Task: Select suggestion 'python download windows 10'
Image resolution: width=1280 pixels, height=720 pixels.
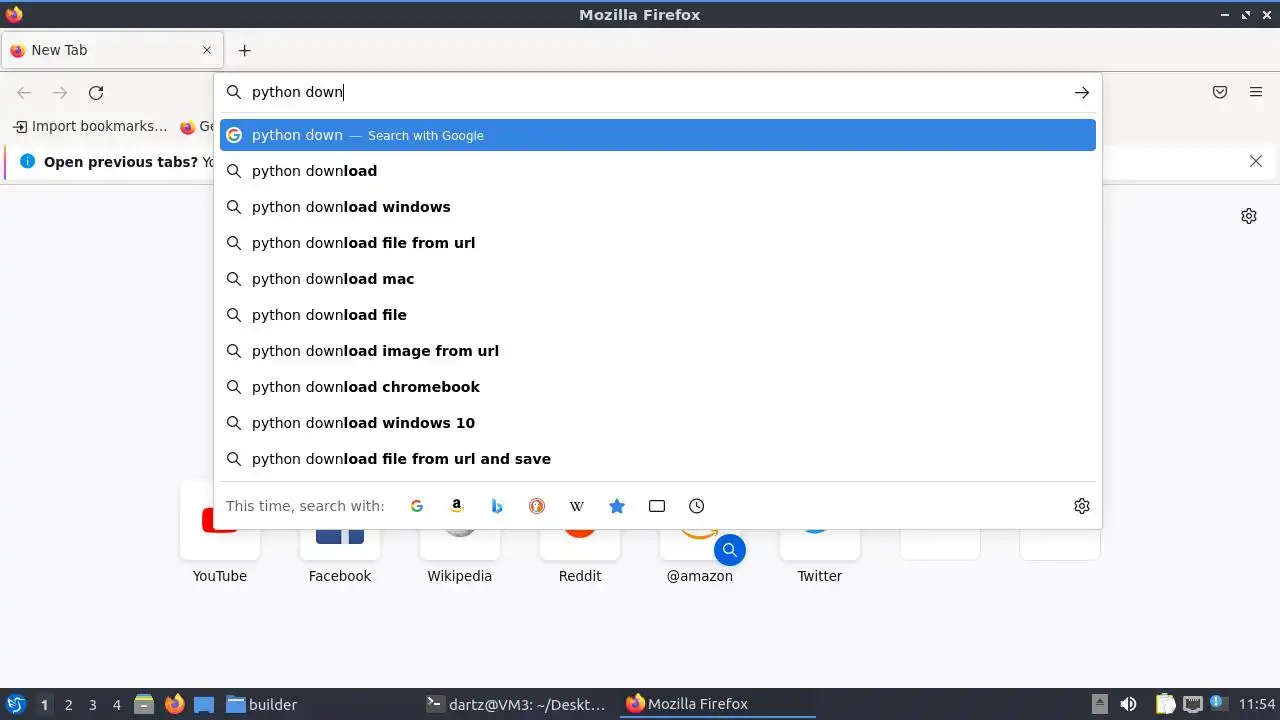Action: pyautogui.click(x=658, y=423)
